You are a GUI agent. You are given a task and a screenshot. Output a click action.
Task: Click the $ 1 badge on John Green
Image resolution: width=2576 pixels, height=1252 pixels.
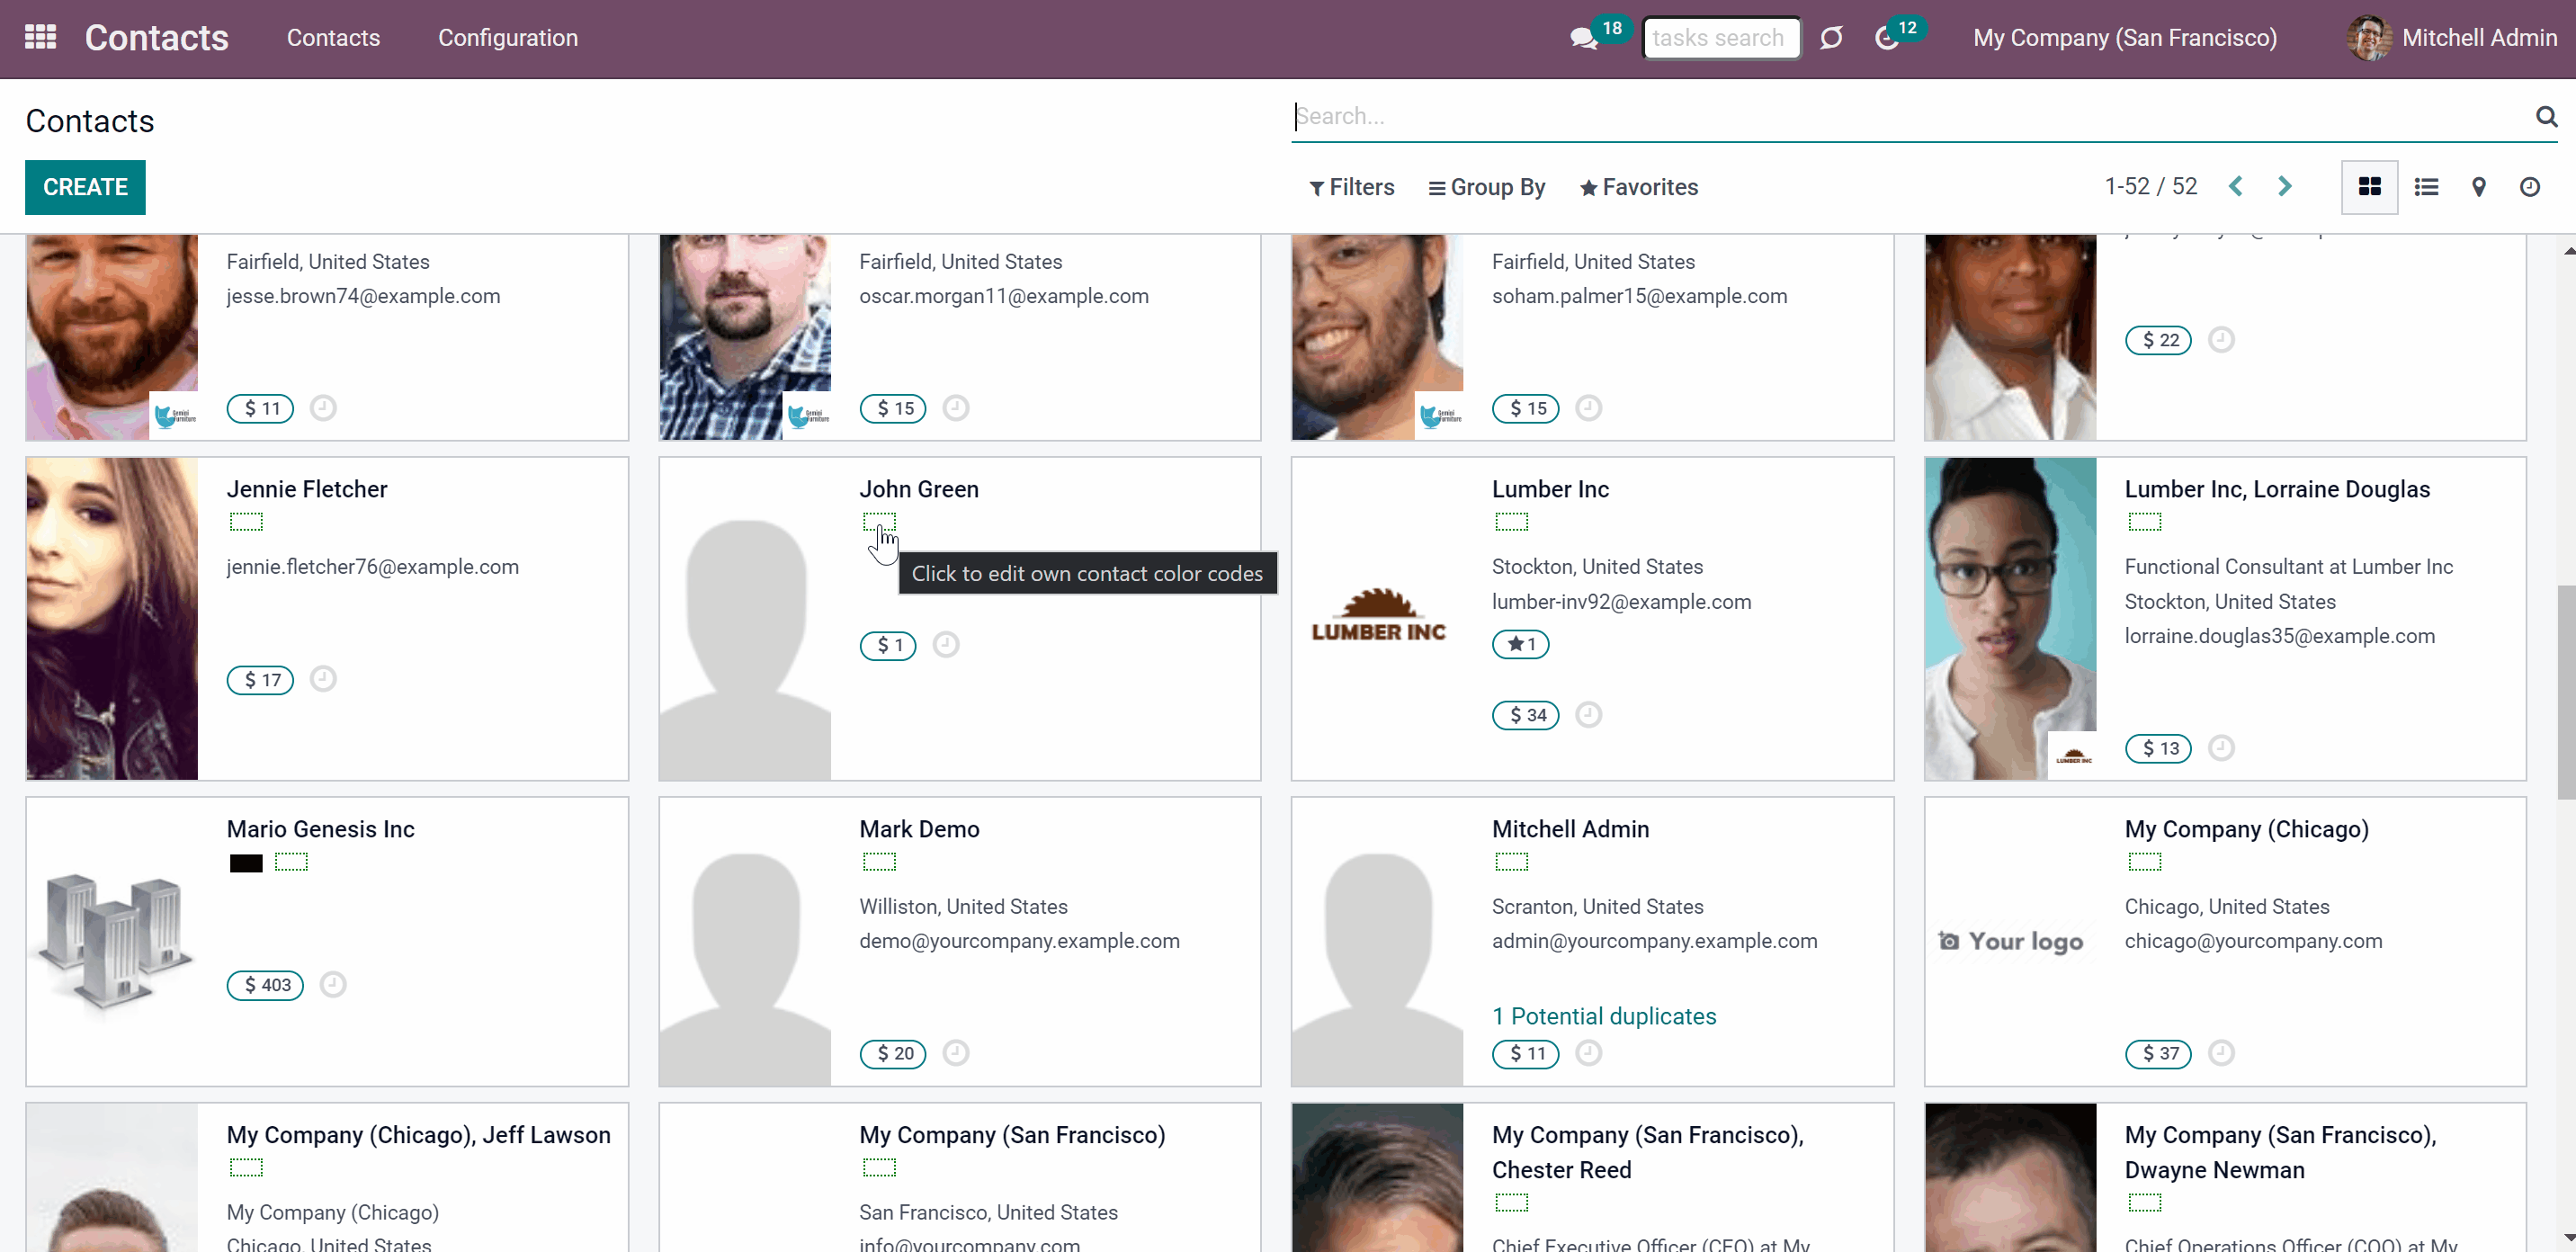click(x=888, y=645)
